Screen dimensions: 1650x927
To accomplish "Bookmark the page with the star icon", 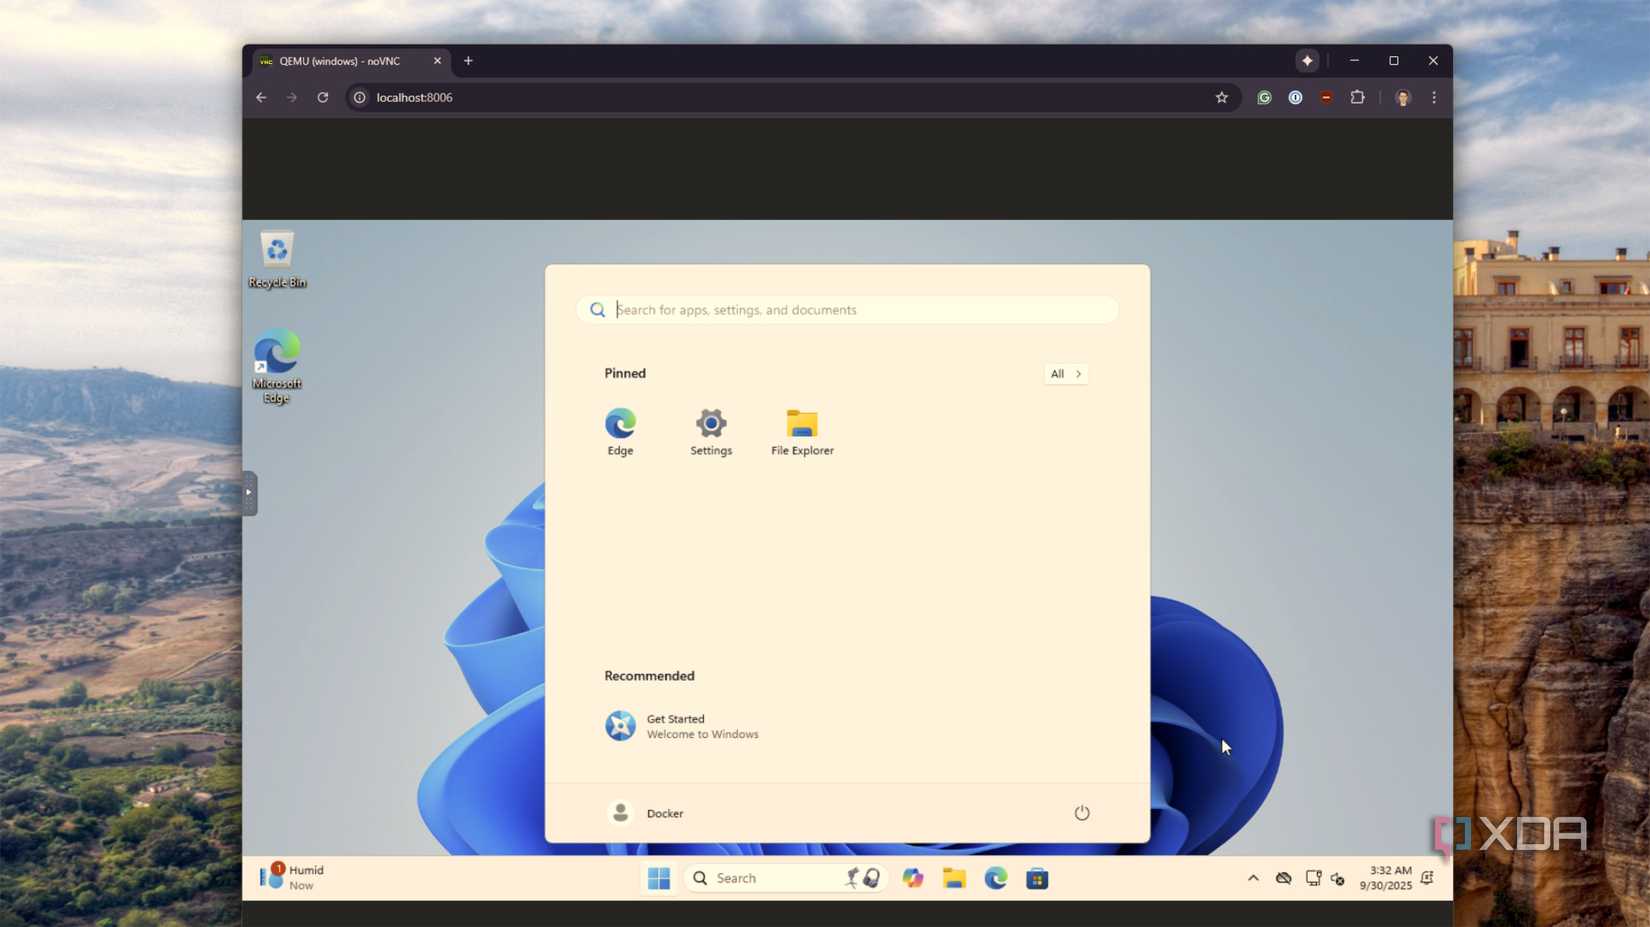I will (x=1221, y=97).
